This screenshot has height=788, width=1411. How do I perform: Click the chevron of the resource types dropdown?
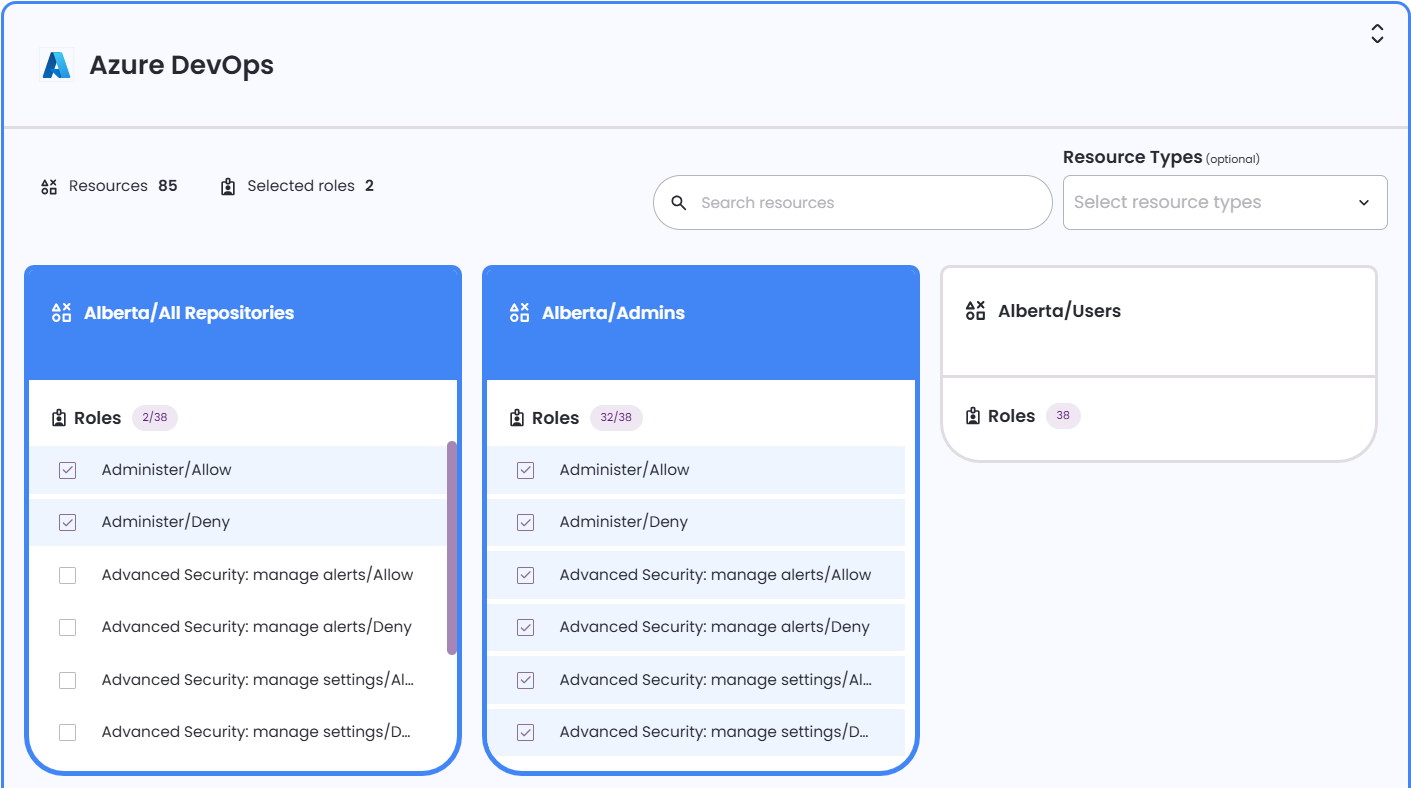[x=1364, y=203]
